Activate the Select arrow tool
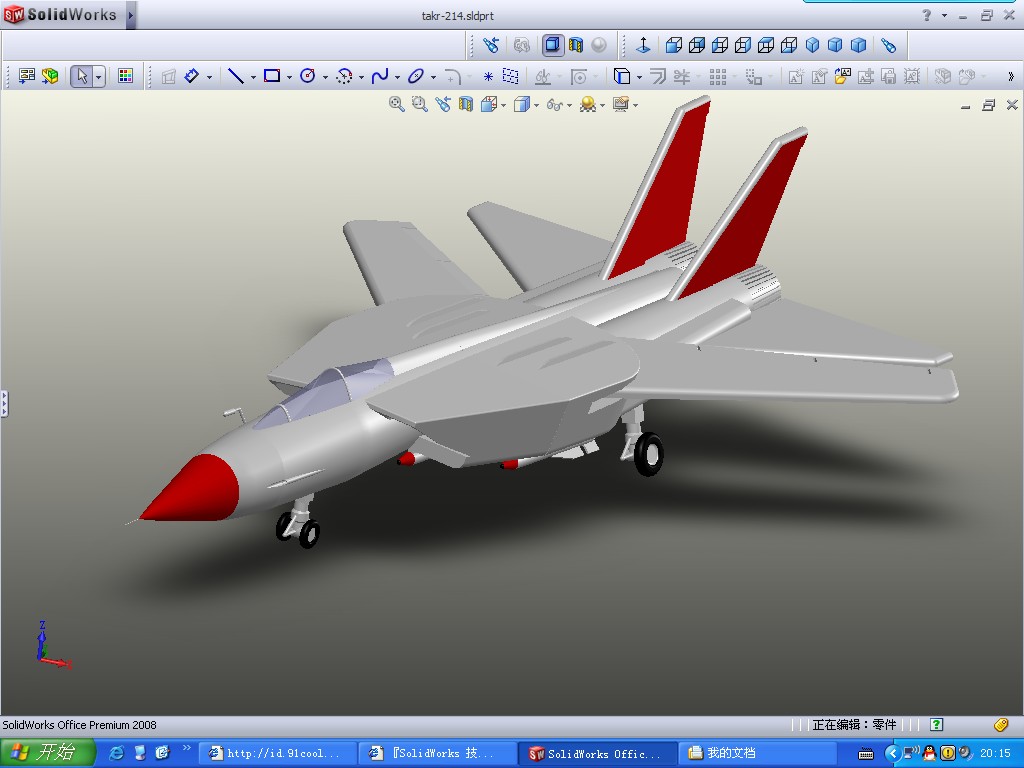Image resolution: width=1024 pixels, height=768 pixels. click(82, 76)
